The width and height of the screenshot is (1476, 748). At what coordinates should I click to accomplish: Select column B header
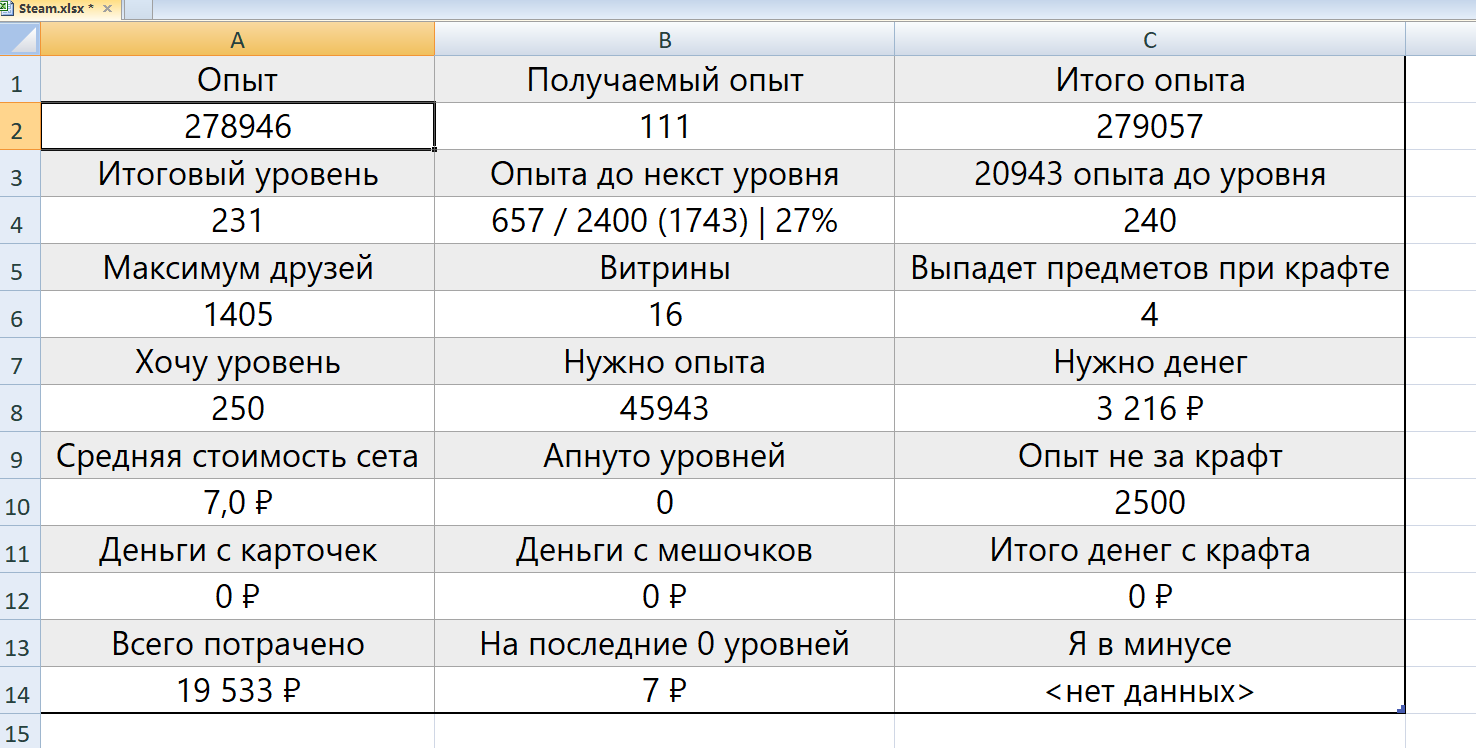point(665,39)
